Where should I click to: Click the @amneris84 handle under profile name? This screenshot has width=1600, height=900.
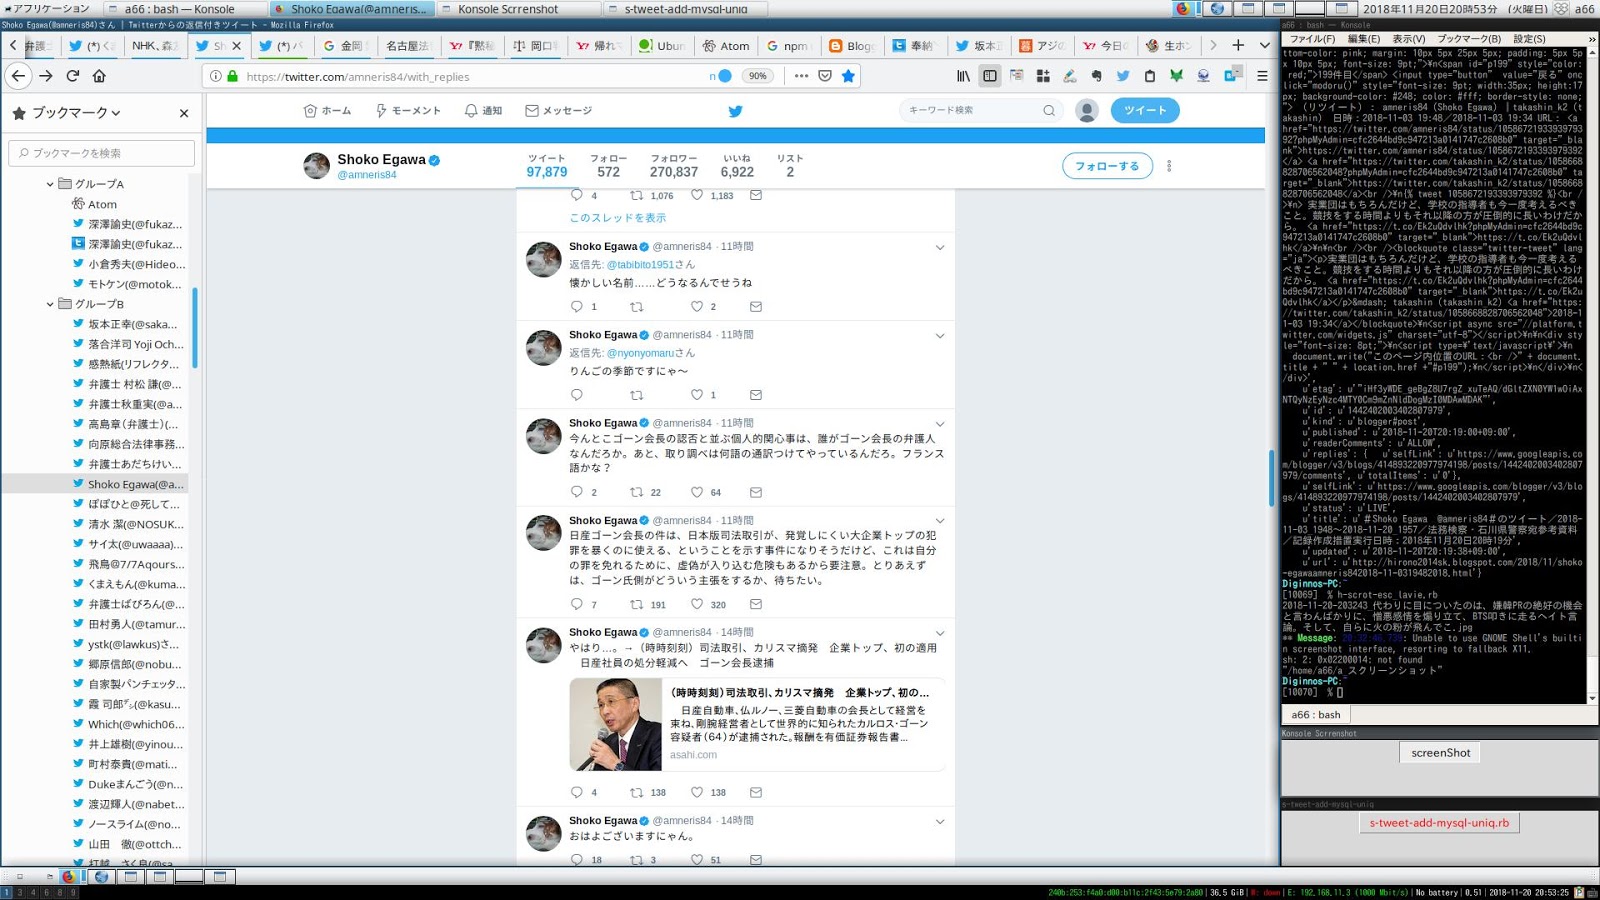pyautogui.click(x=367, y=175)
